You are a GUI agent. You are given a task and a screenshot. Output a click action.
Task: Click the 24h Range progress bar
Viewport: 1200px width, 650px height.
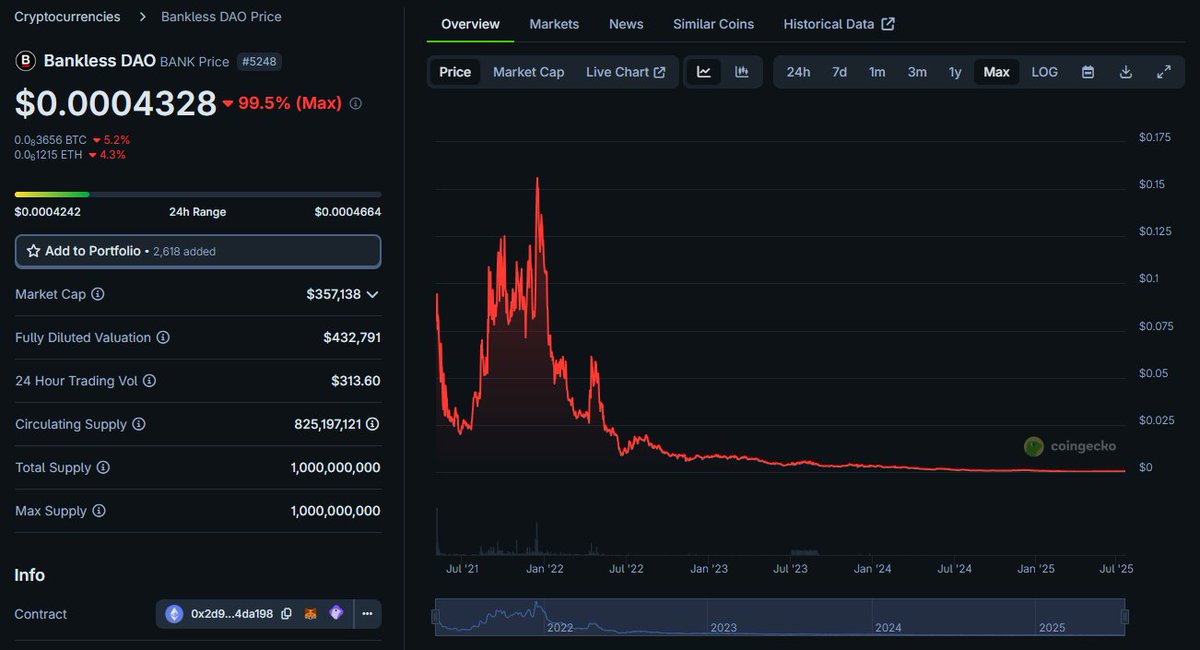198,194
